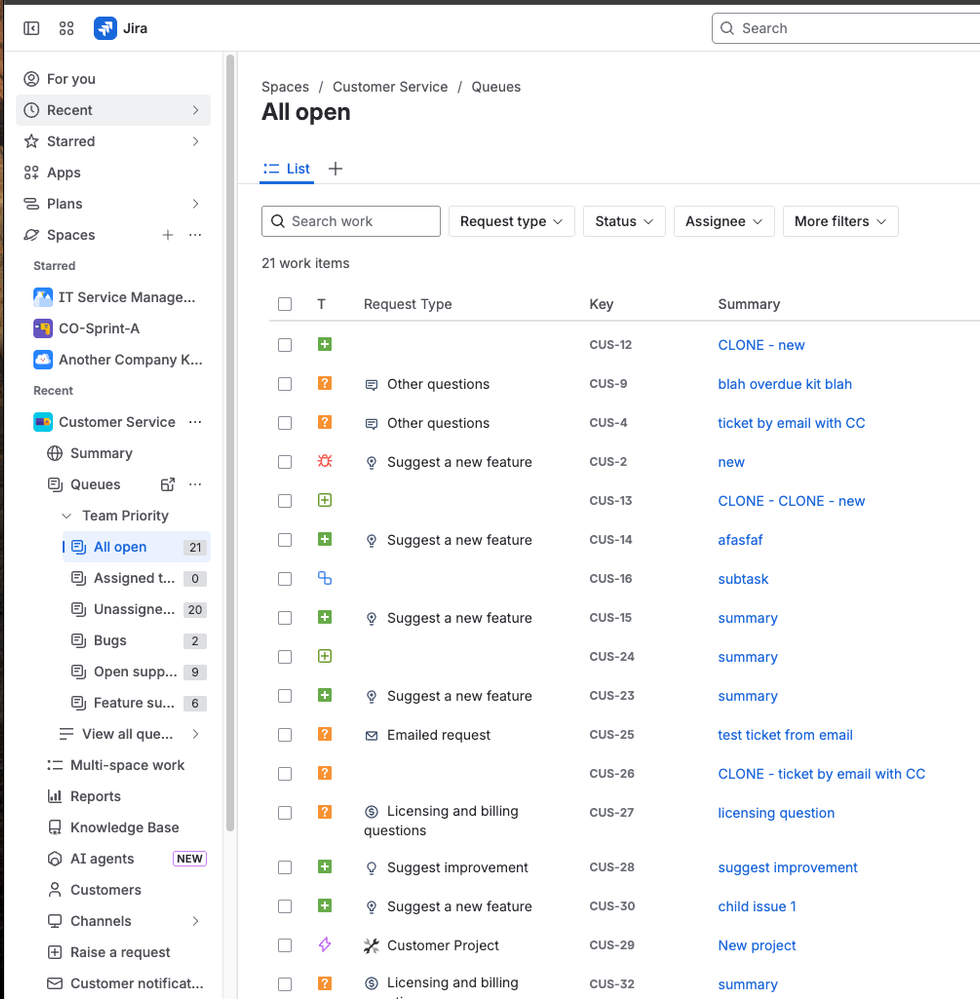Open Spaces more actions ellipsis
Image resolution: width=980 pixels, height=999 pixels.
point(195,235)
